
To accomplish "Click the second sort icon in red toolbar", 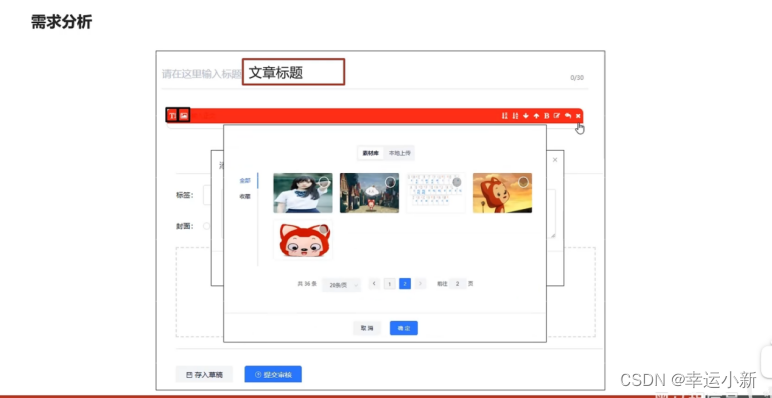I will point(515,116).
